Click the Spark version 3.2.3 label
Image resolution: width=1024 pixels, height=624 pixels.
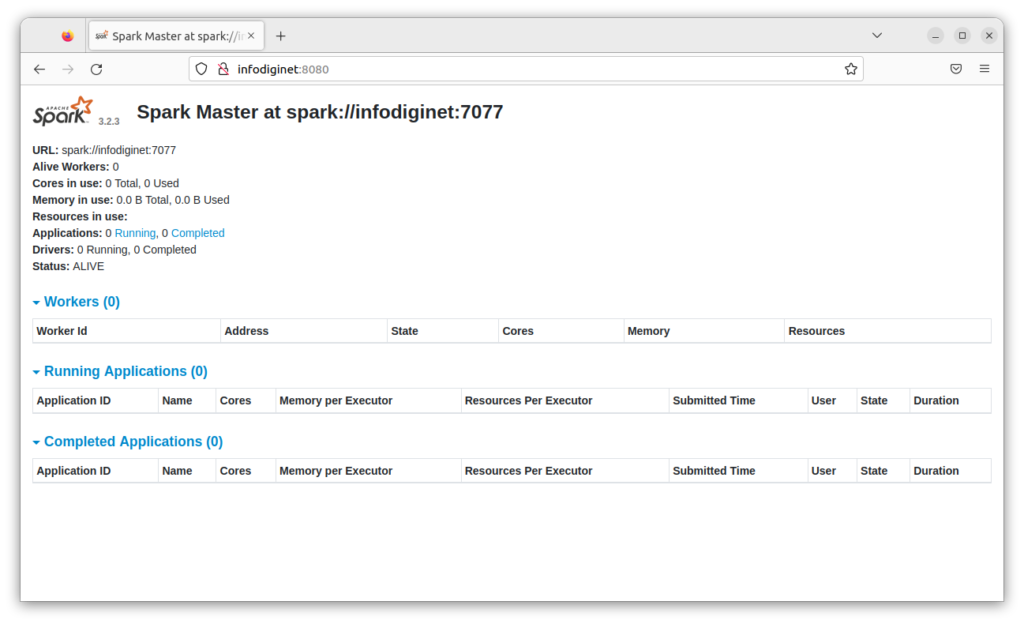point(109,121)
